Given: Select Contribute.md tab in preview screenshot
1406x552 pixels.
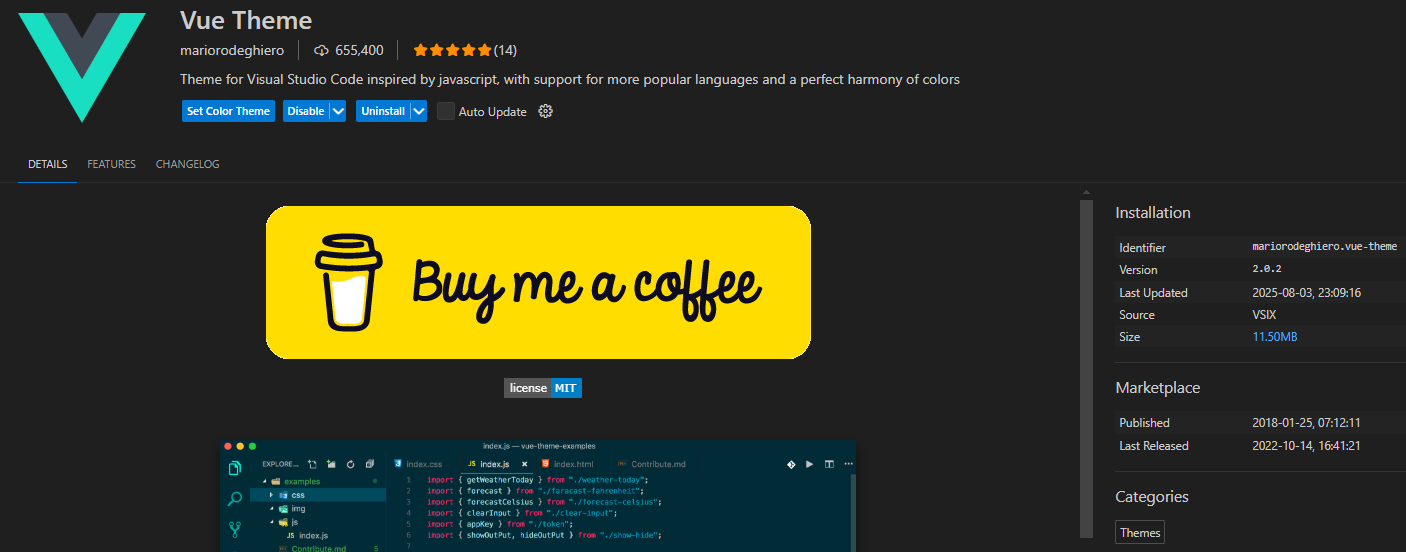Looking at the screenshot, I should point(651,464).
